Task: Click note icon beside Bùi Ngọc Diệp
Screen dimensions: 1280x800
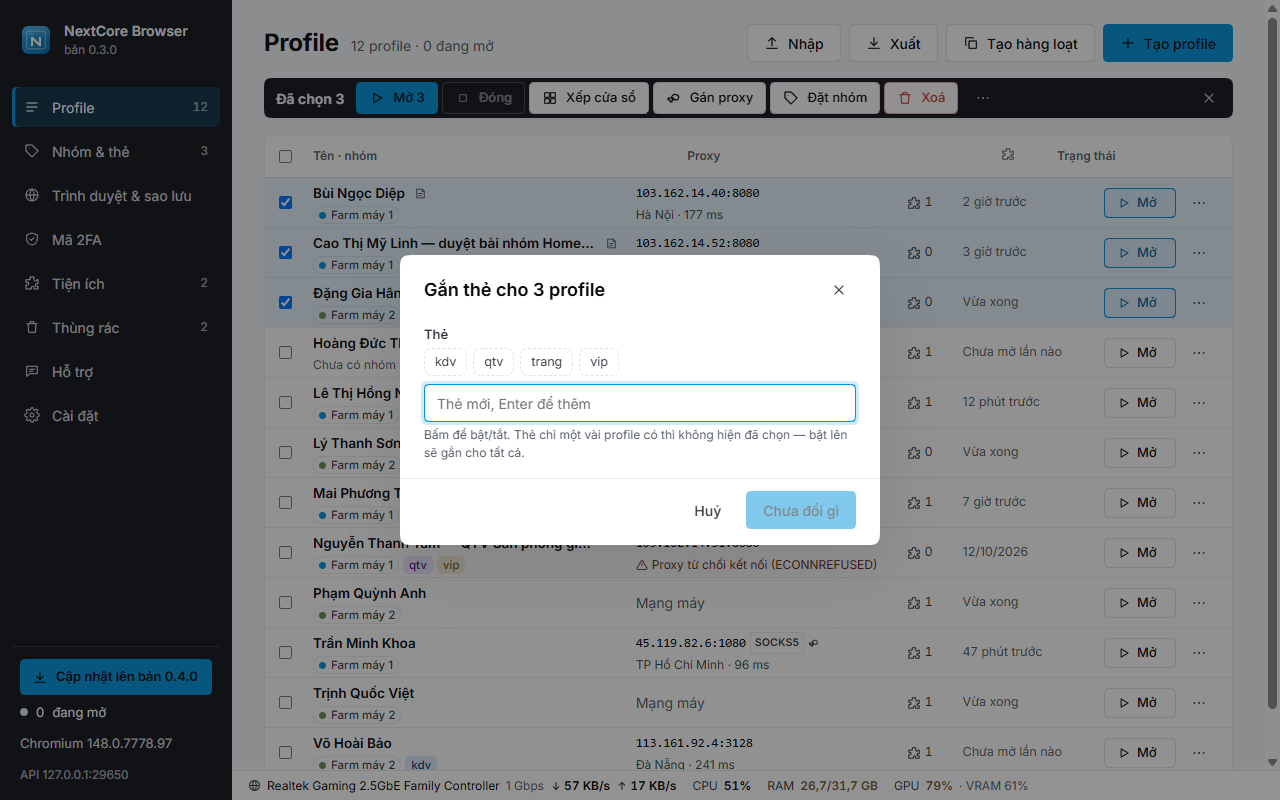Action: tap(420, 193)
